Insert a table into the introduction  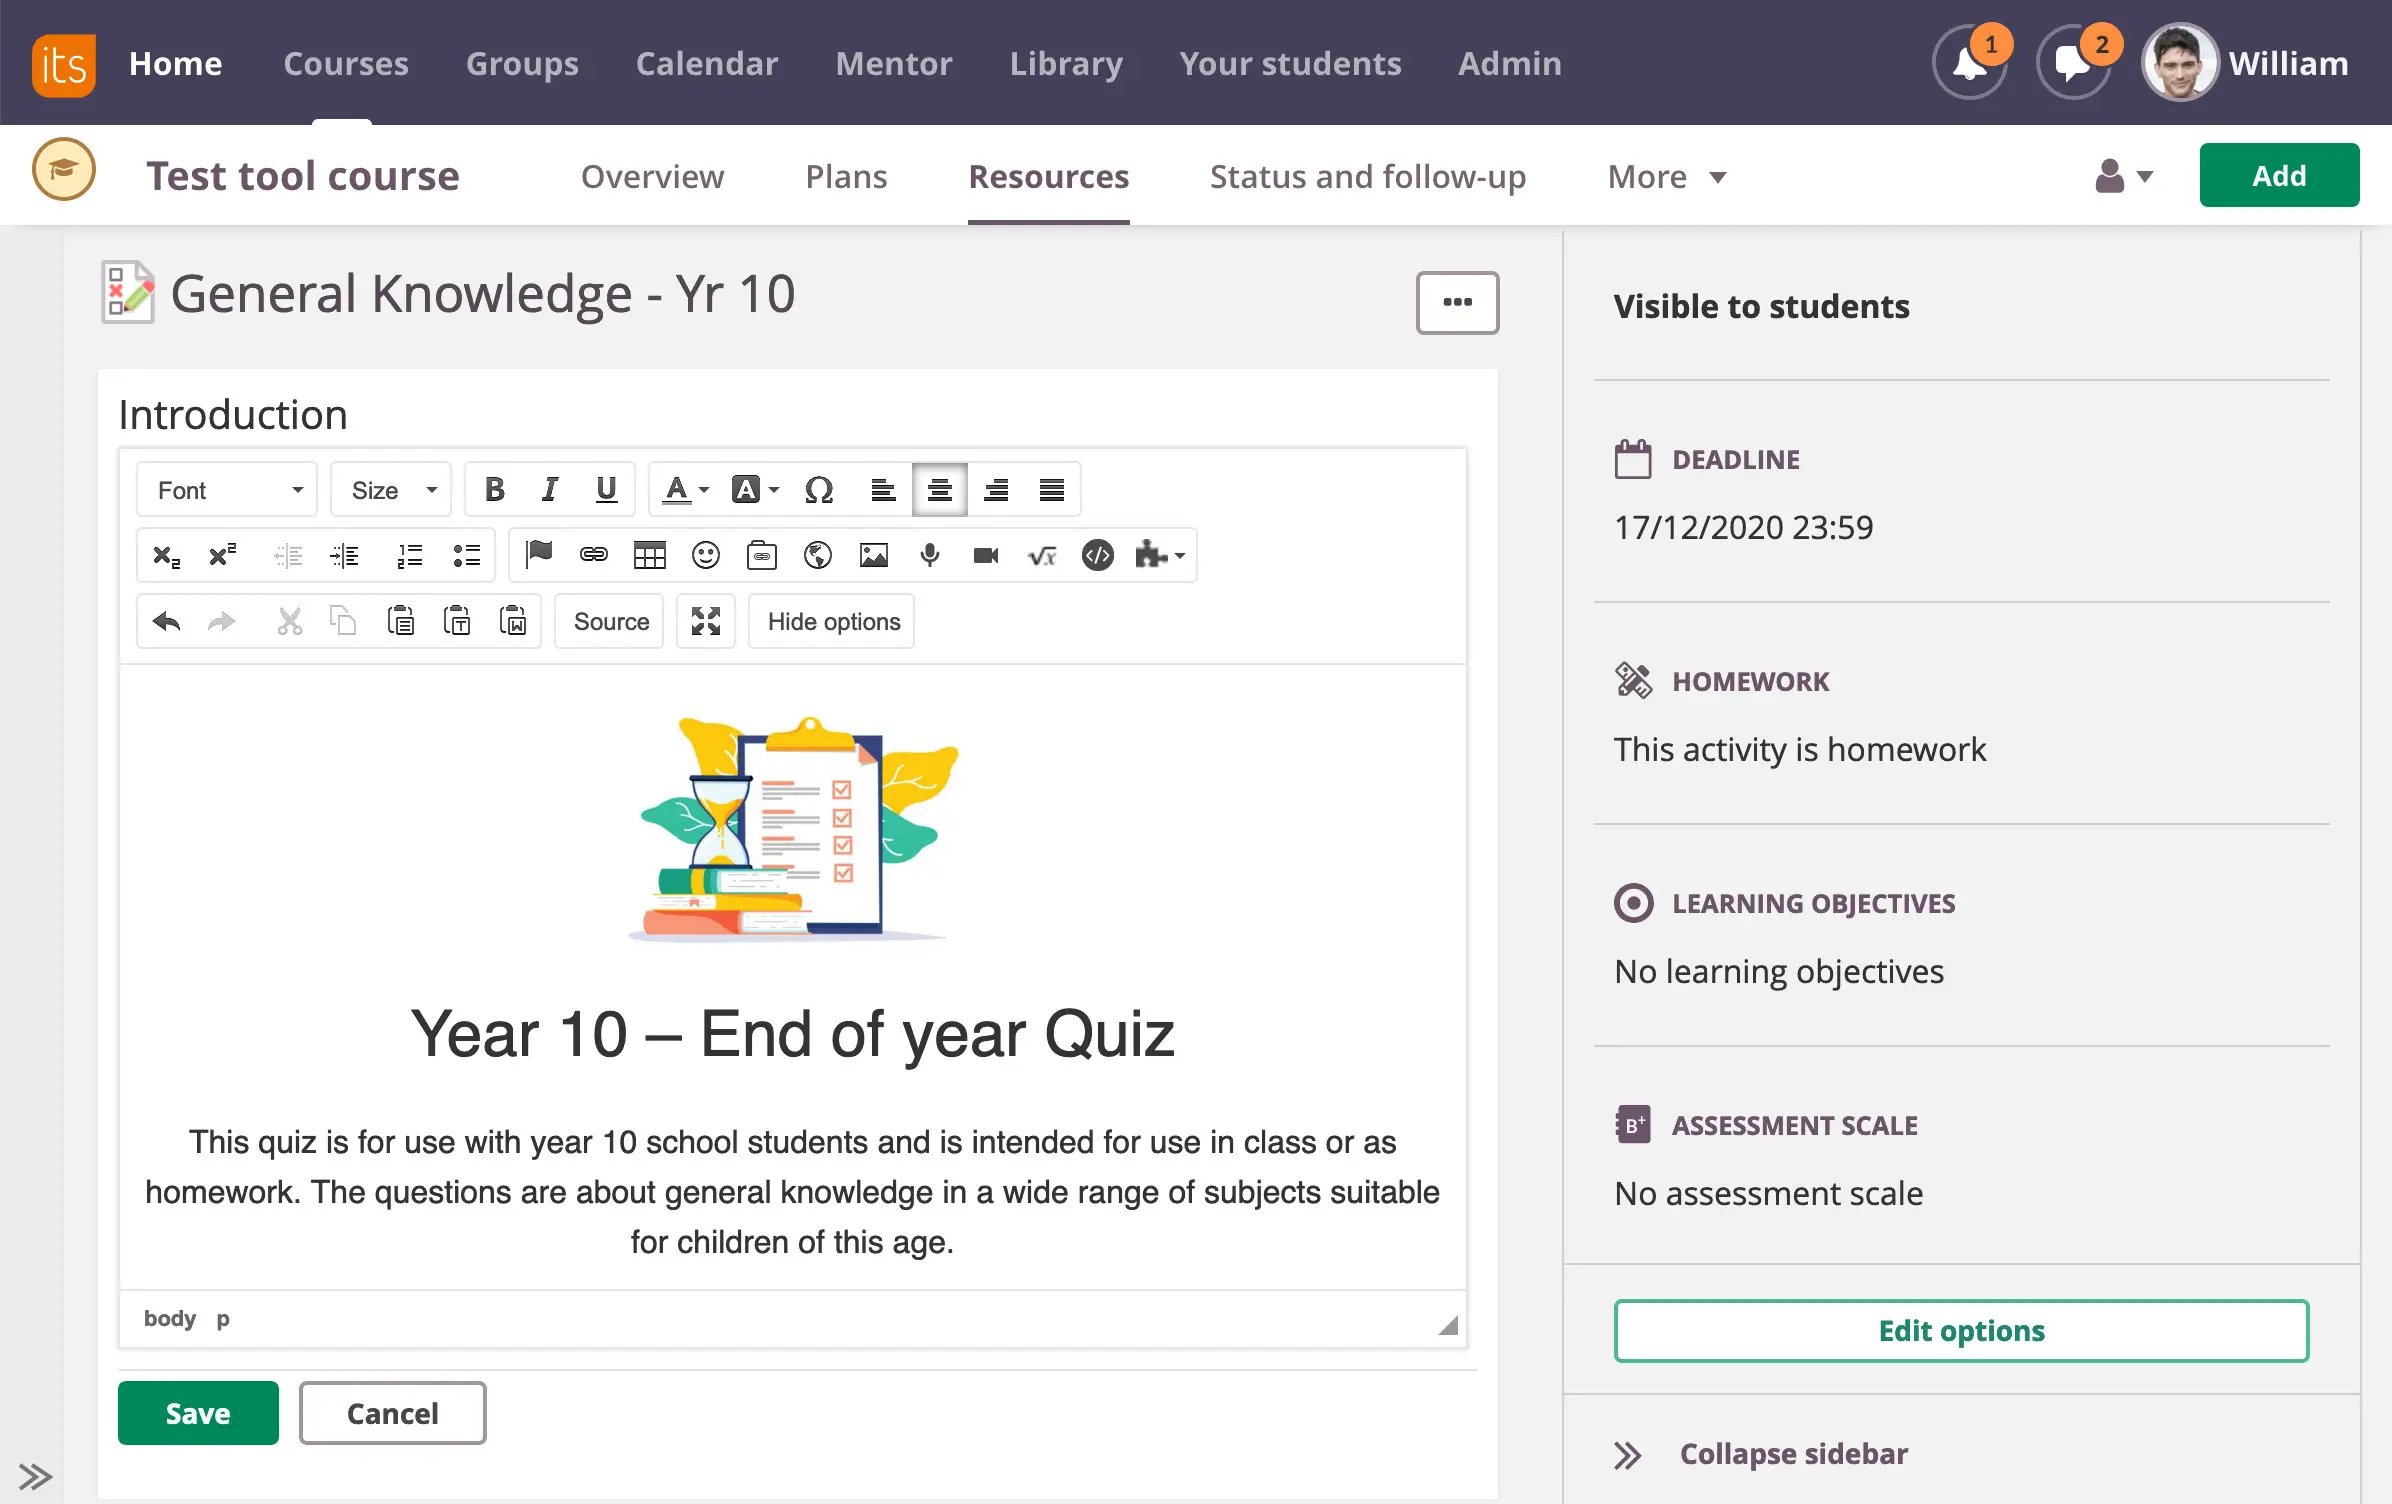click(649, 555)
